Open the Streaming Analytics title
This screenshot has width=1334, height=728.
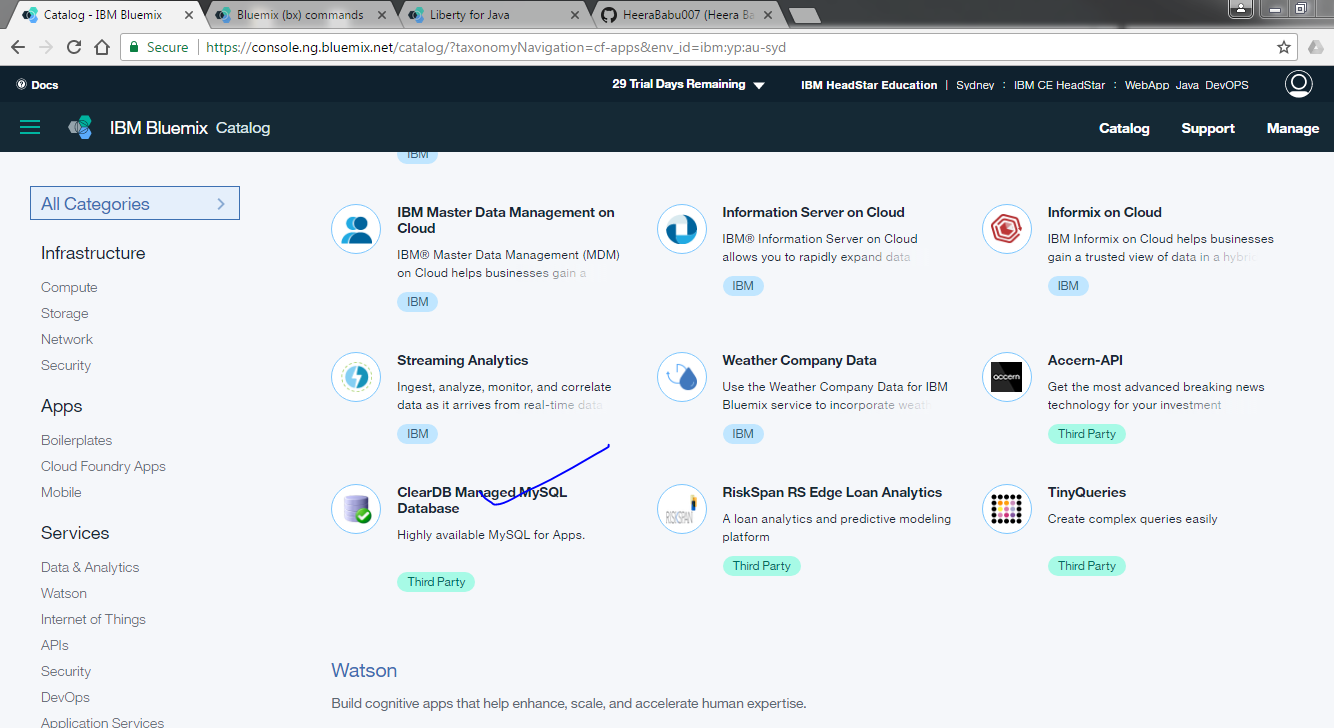pos(463,360)
